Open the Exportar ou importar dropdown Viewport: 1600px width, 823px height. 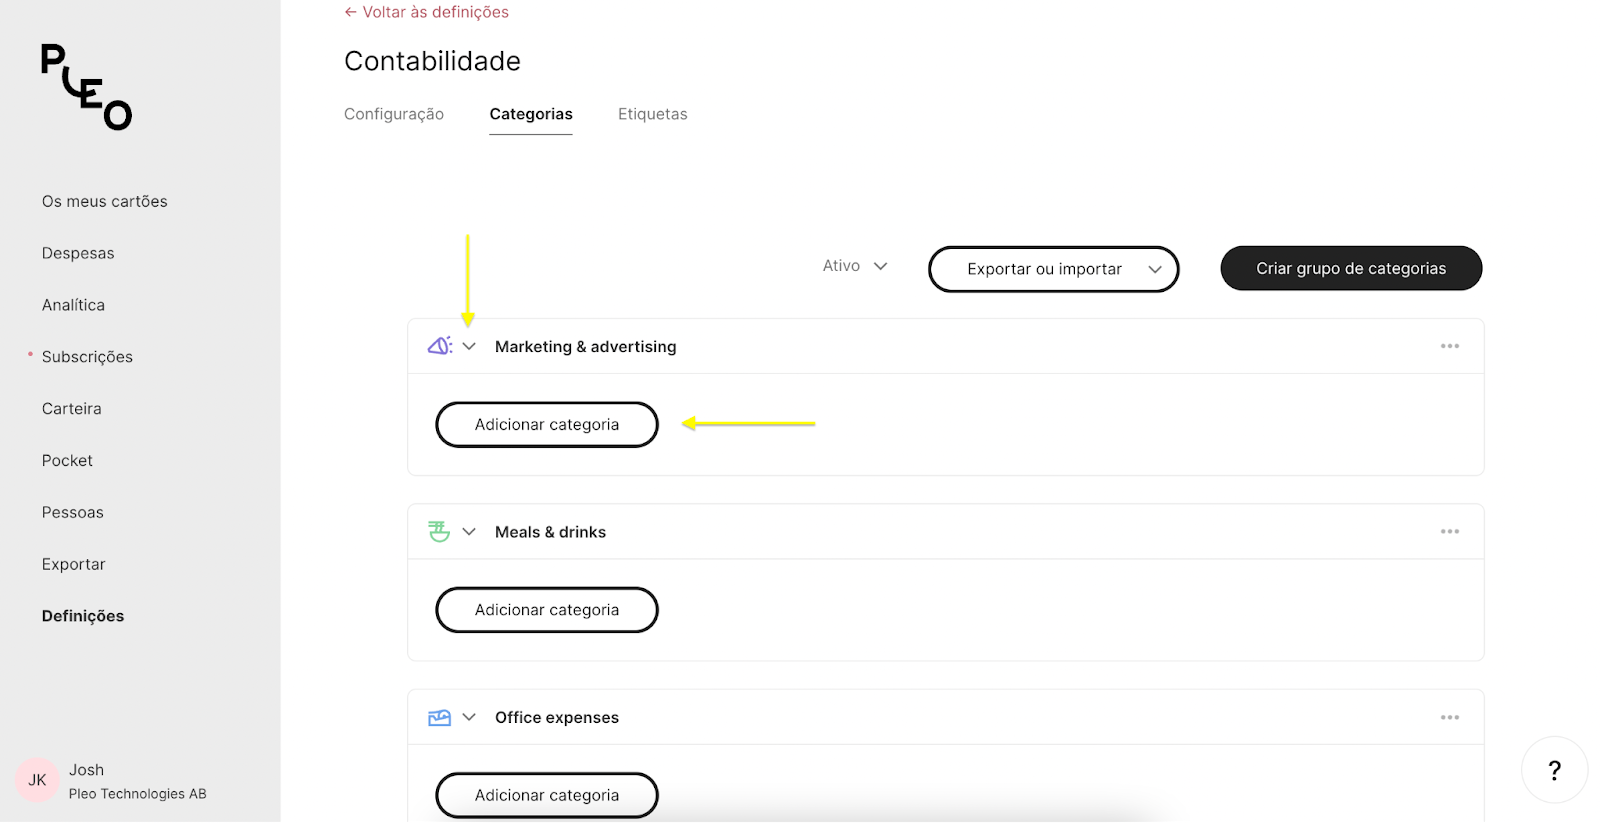coord(1054,269)
